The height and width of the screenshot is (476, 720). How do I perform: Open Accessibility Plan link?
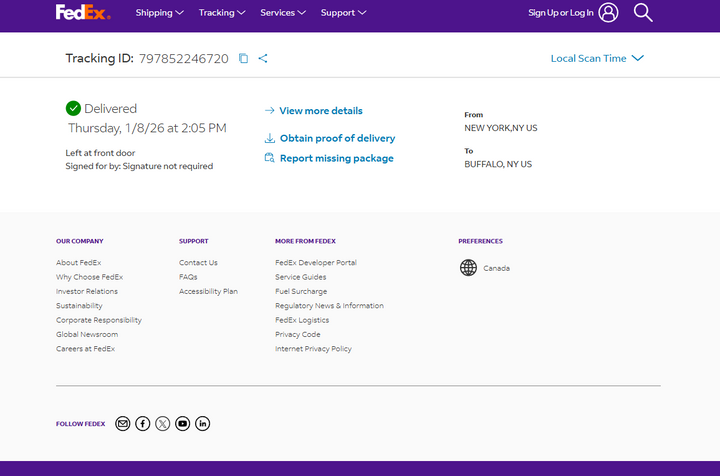coord(208,291)
